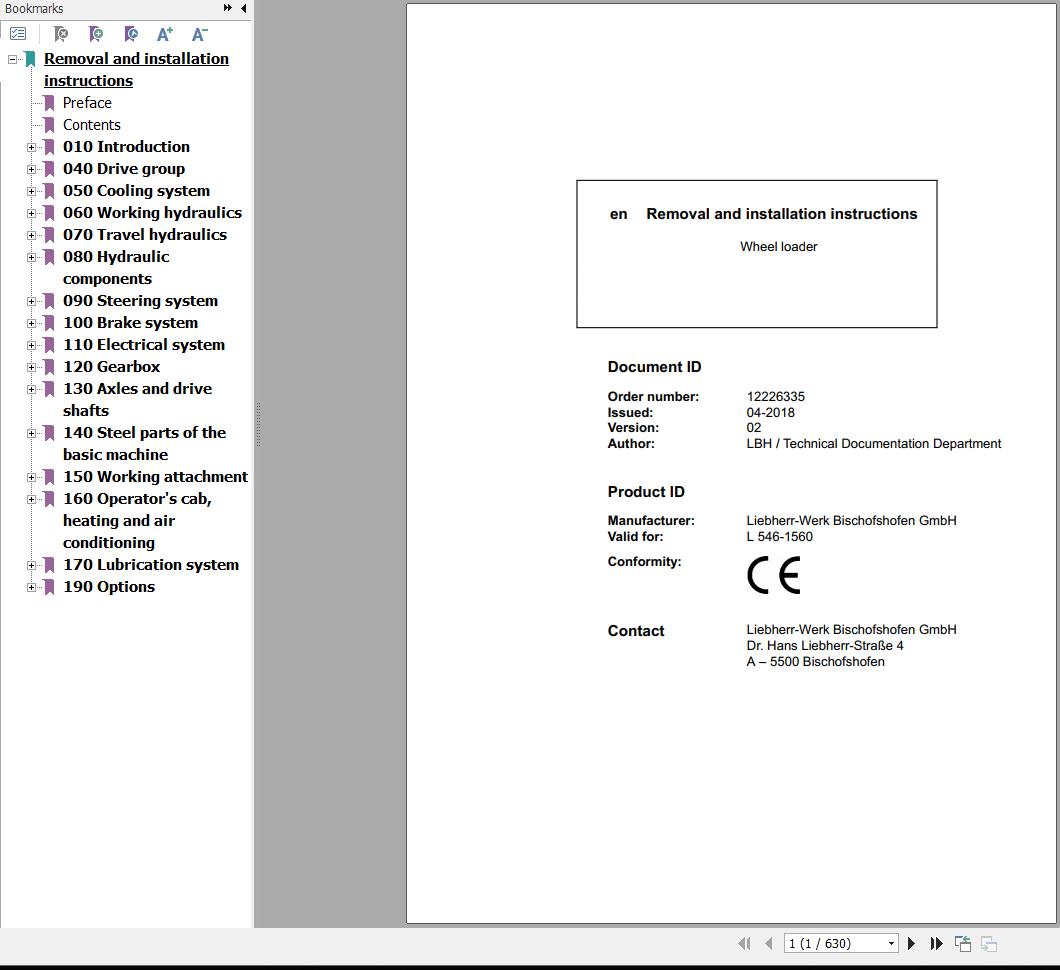
Task: Select the 120 Gearbox bookmark
Action: [x=112, y=367]
